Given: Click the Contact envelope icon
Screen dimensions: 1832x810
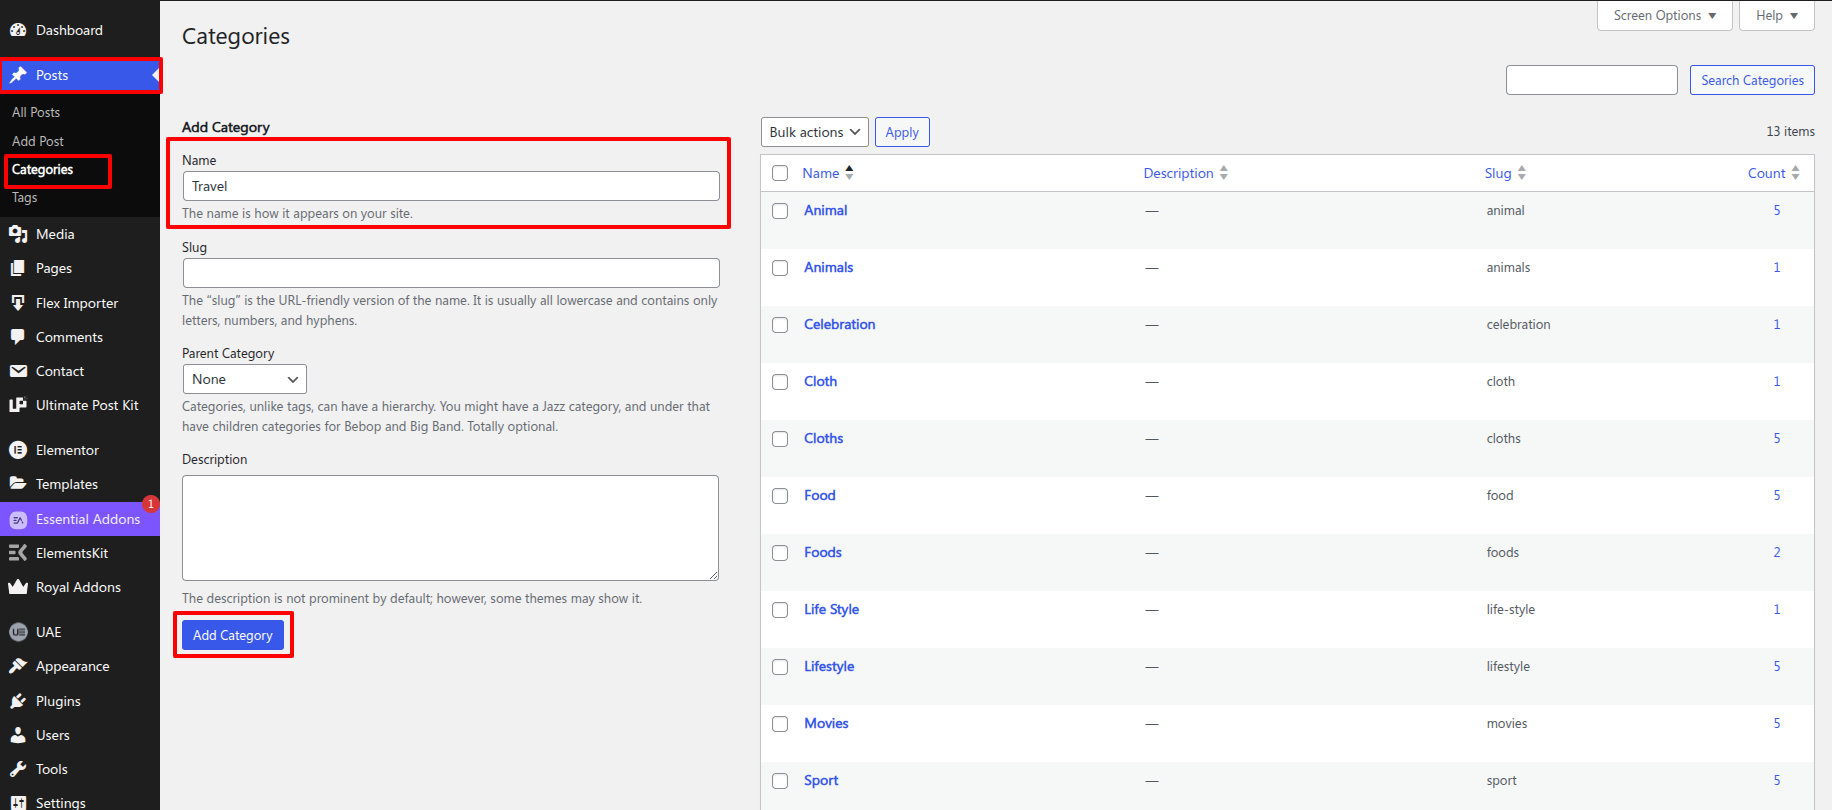Looking at the screenshot, I should coord(18,371).
